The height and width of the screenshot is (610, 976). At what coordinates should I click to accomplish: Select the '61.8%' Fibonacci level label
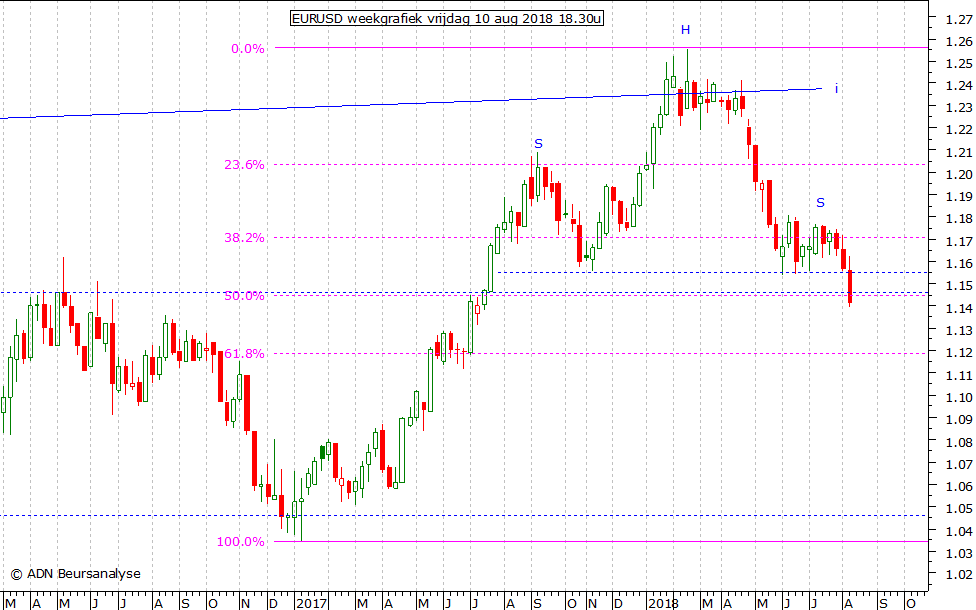(x=244, y=354)
